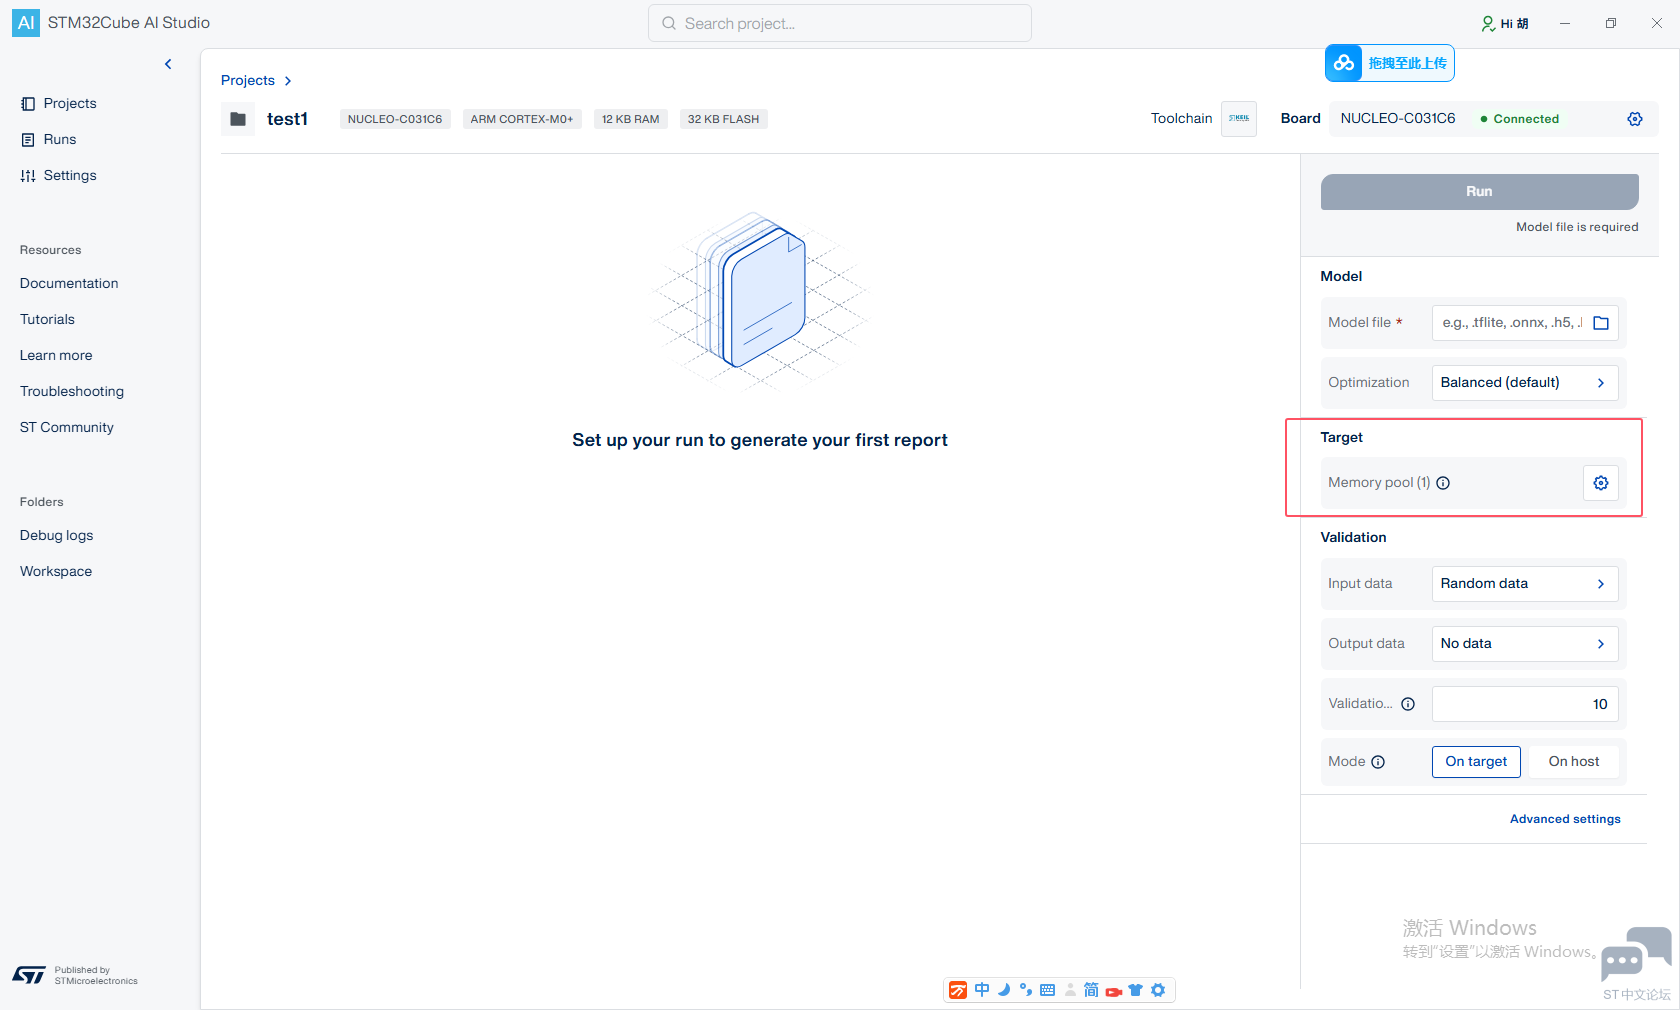1680x1010 pixels.
Task: Open the user account icon
Action: (x=1488, y=23)
